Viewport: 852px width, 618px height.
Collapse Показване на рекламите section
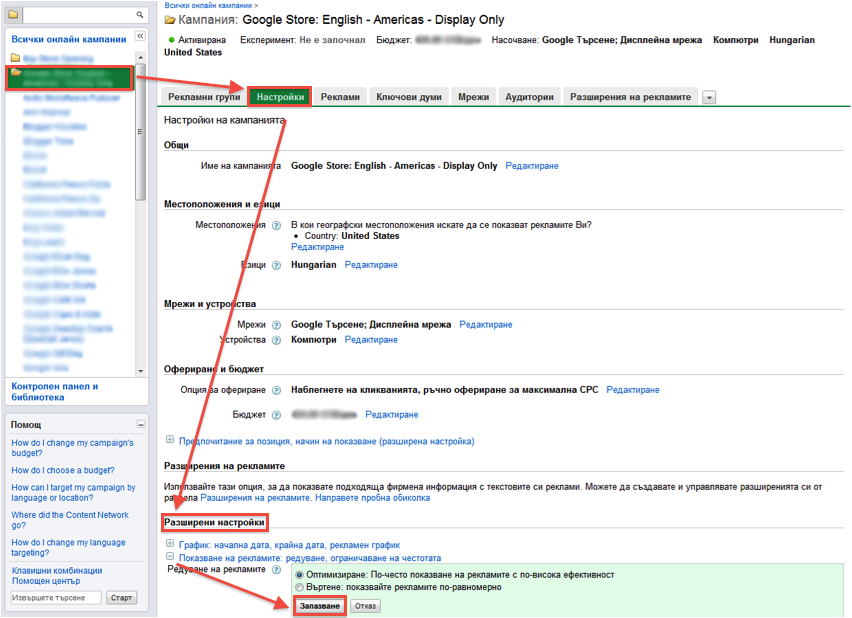point(170,556)
